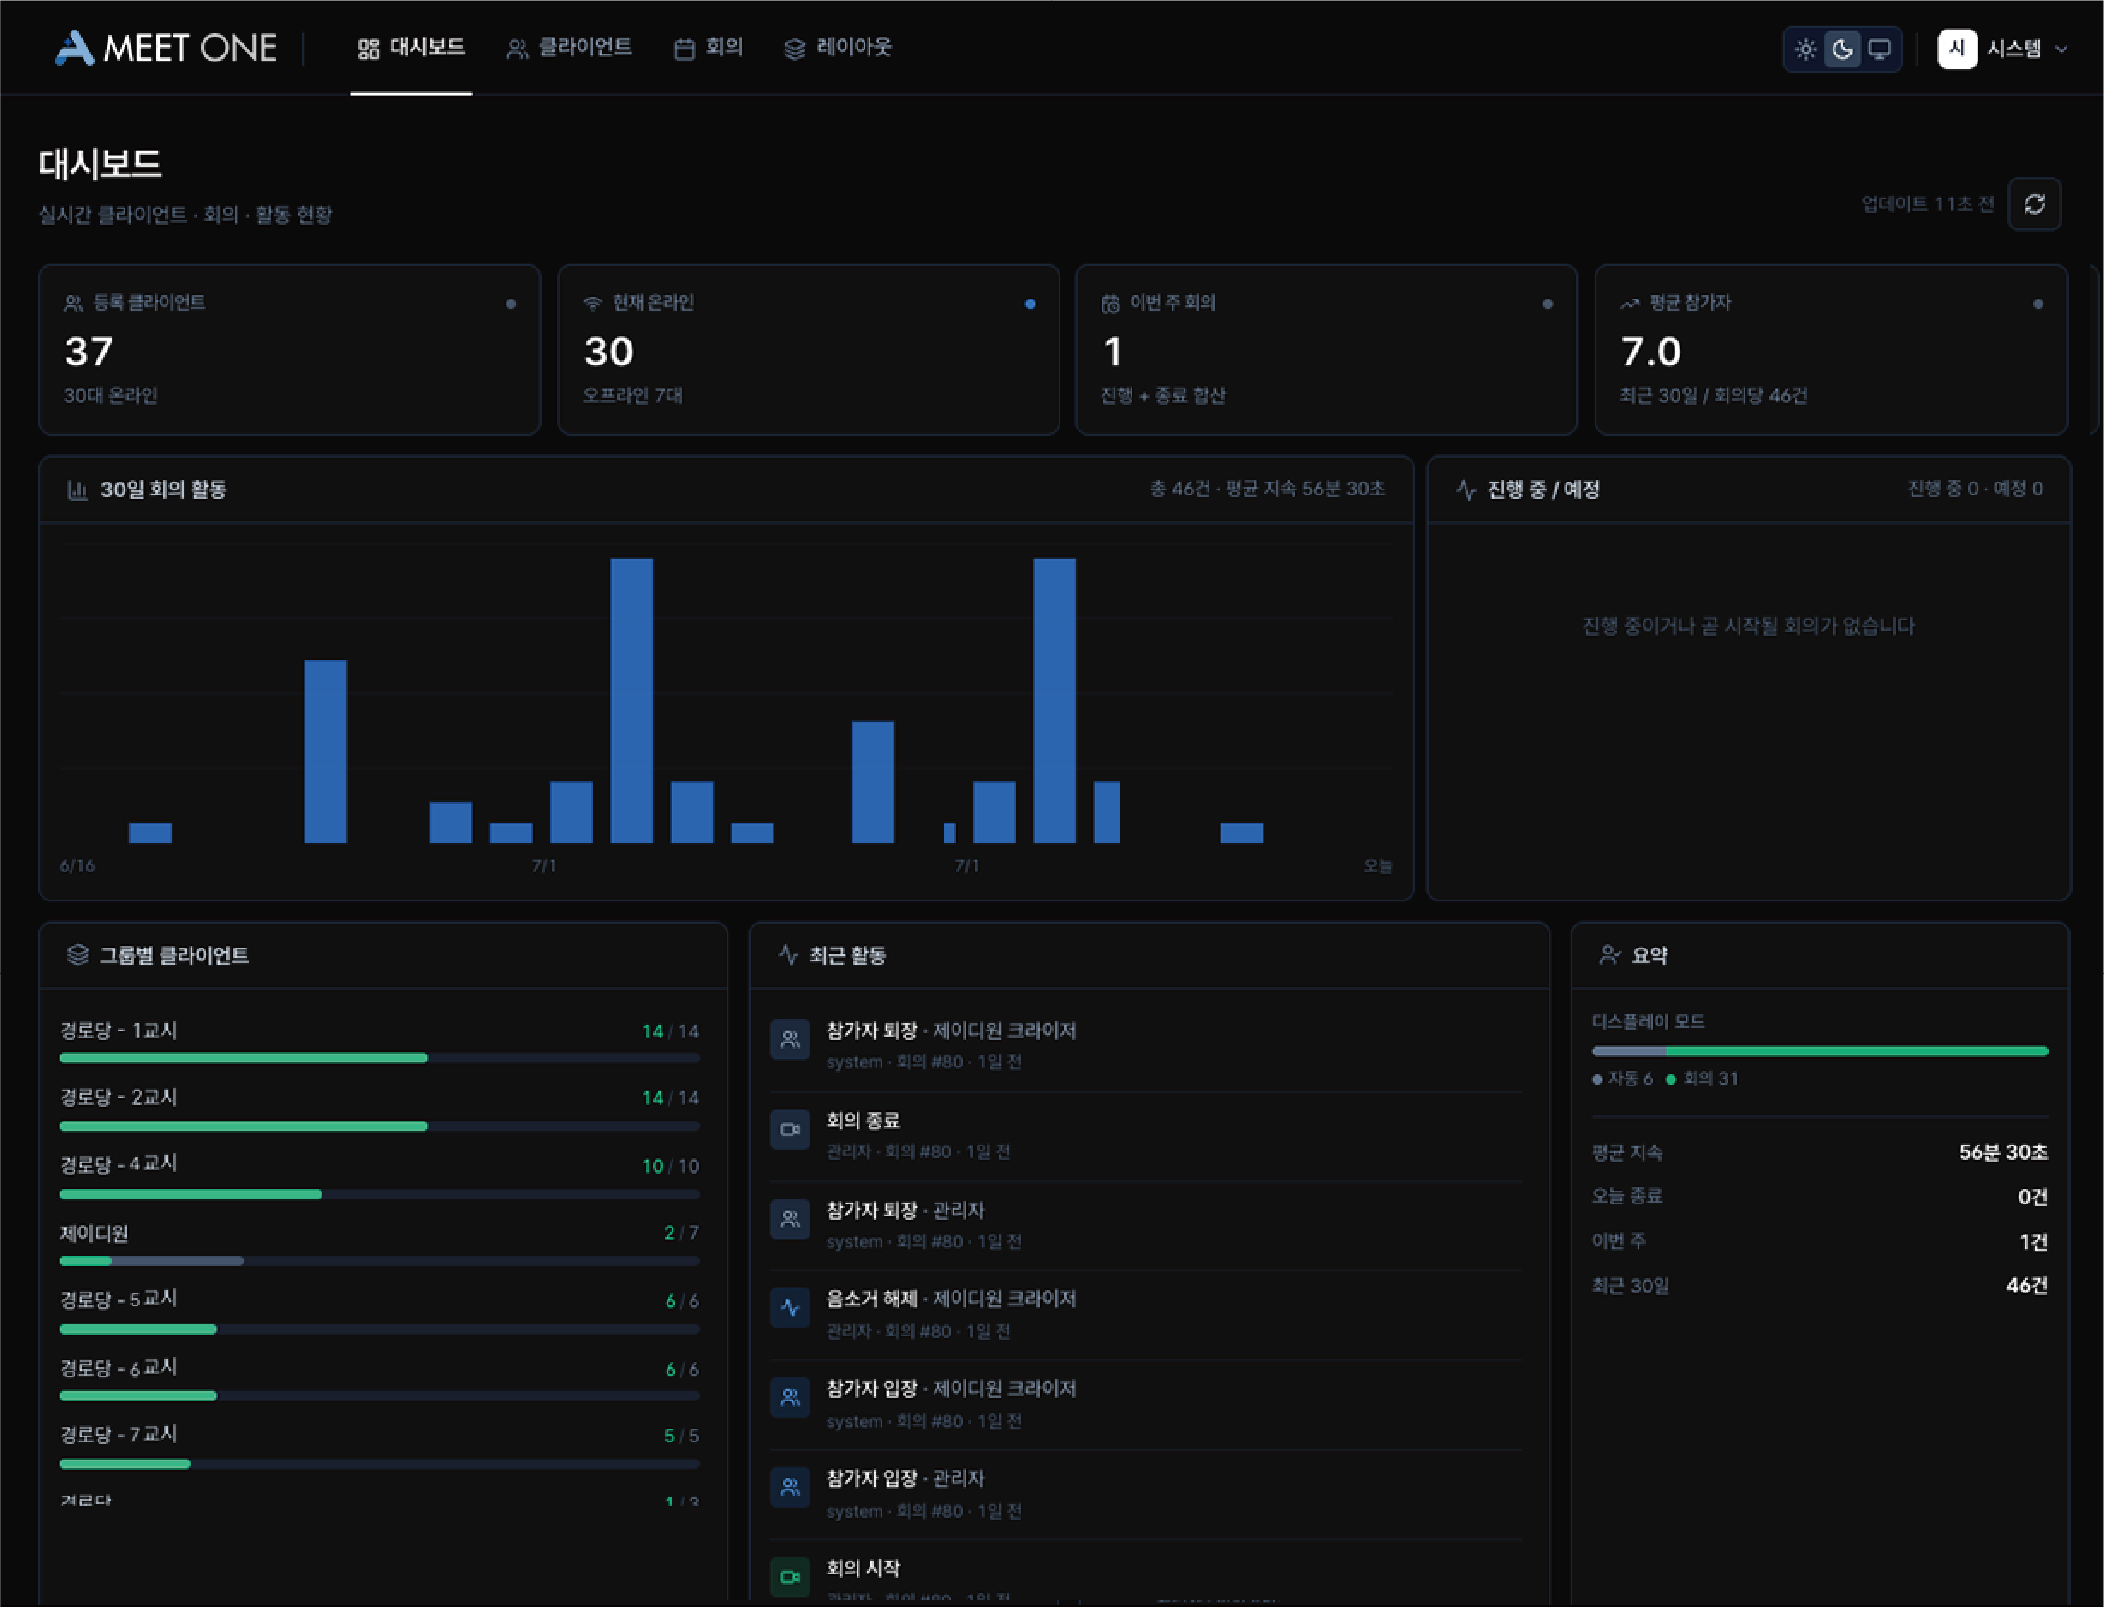Open the 현재 온라인 card
The height and width of the screenshot is (1607, 2104).
(808, 349)
